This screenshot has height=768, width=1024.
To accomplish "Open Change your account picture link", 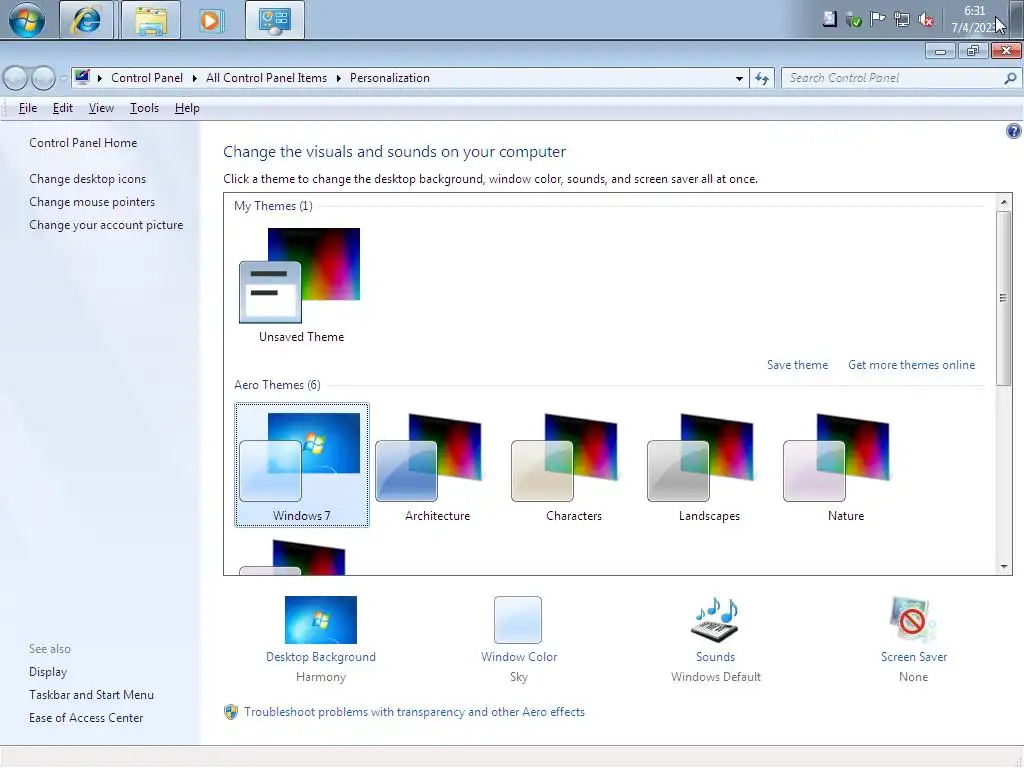I will click(x=106, y=225).
